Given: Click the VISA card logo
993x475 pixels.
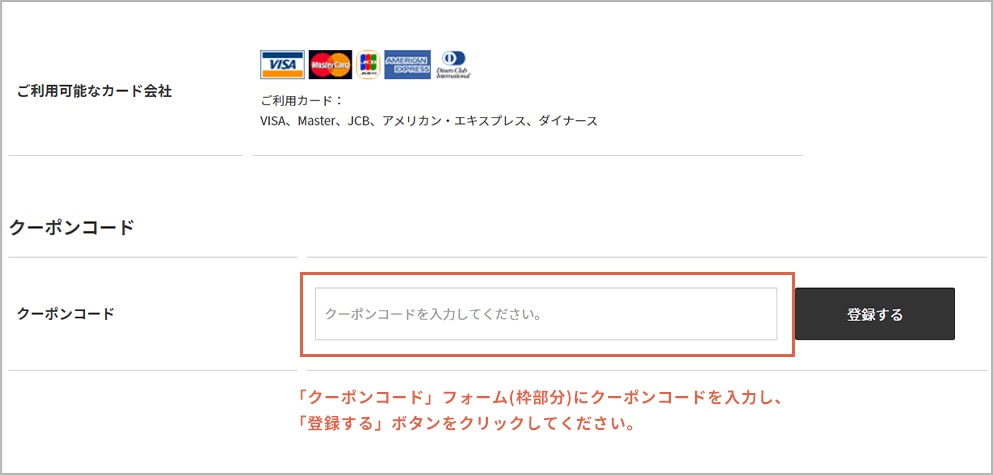Looking at the screenshot, I should pyautogui.click(x=282, y=65).
